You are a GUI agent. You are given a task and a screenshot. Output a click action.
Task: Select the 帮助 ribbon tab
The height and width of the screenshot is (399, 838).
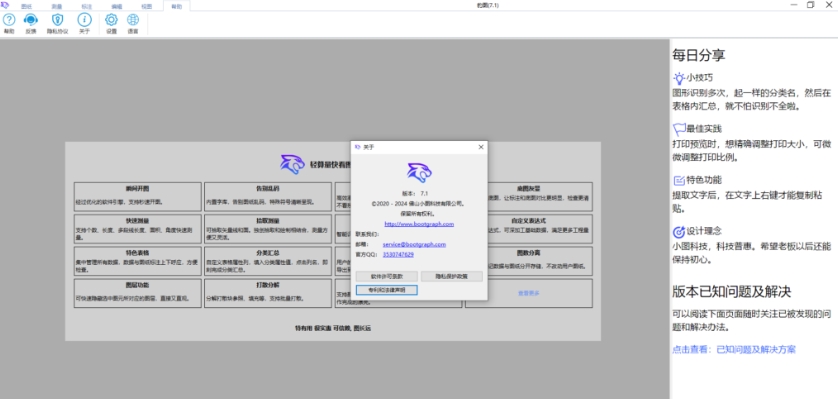(176, 6)
